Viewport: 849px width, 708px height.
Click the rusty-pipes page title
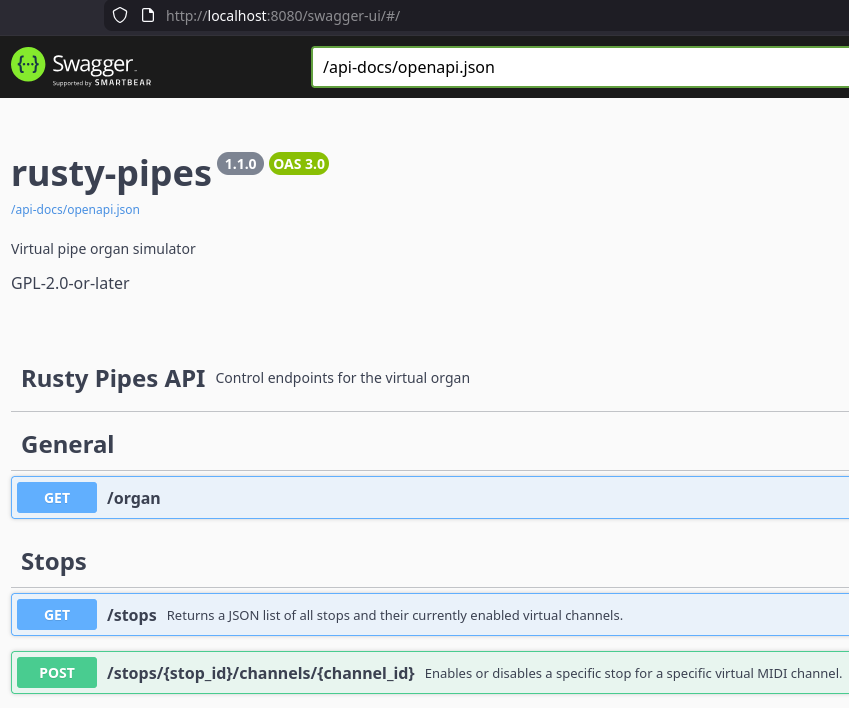[111, 173]
